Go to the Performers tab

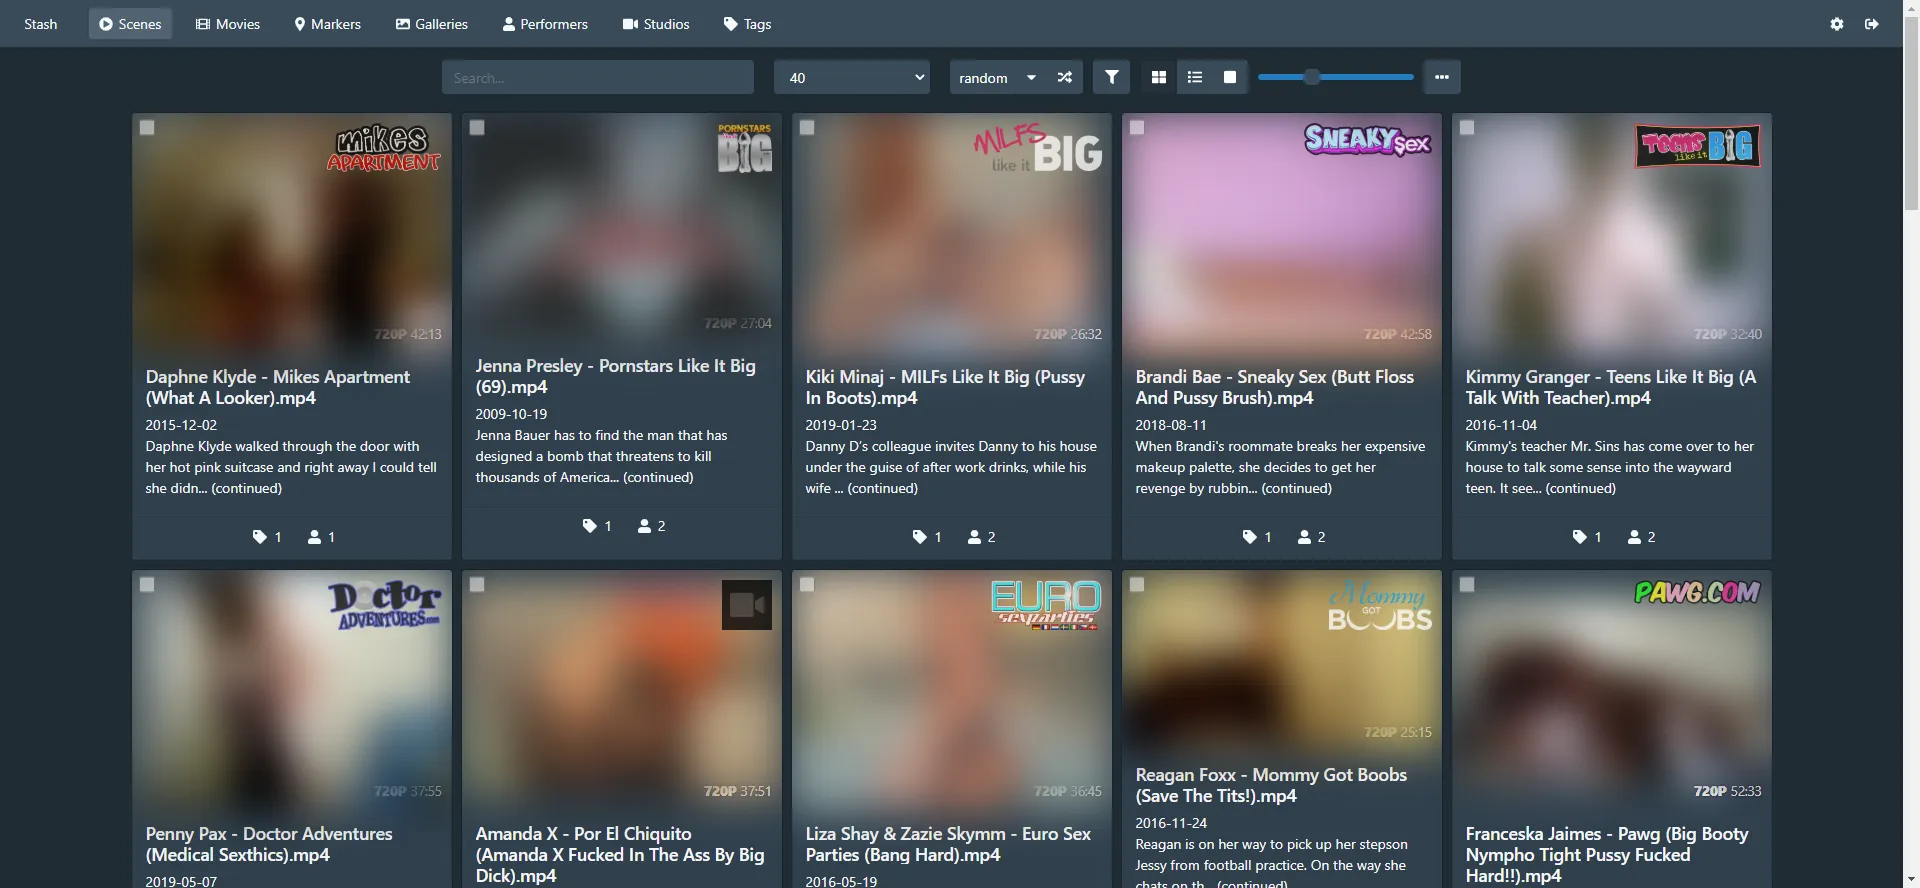(x=545, y=24)
